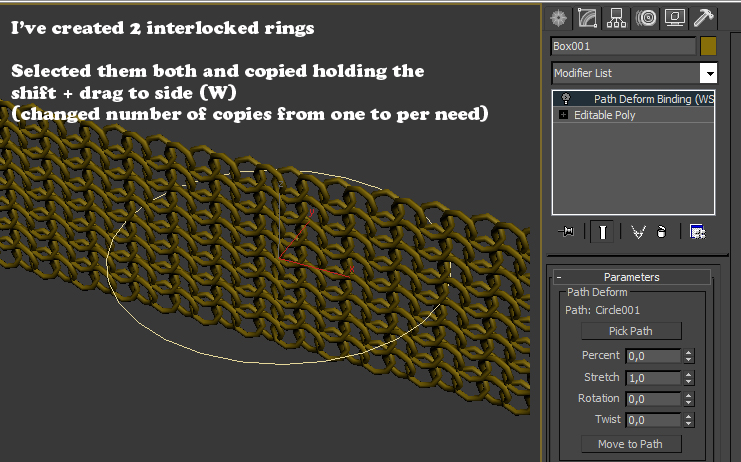Toggle Show End Result button
Image resolution: width=741 pixels, height=462 pixels.
click(602, 232)
